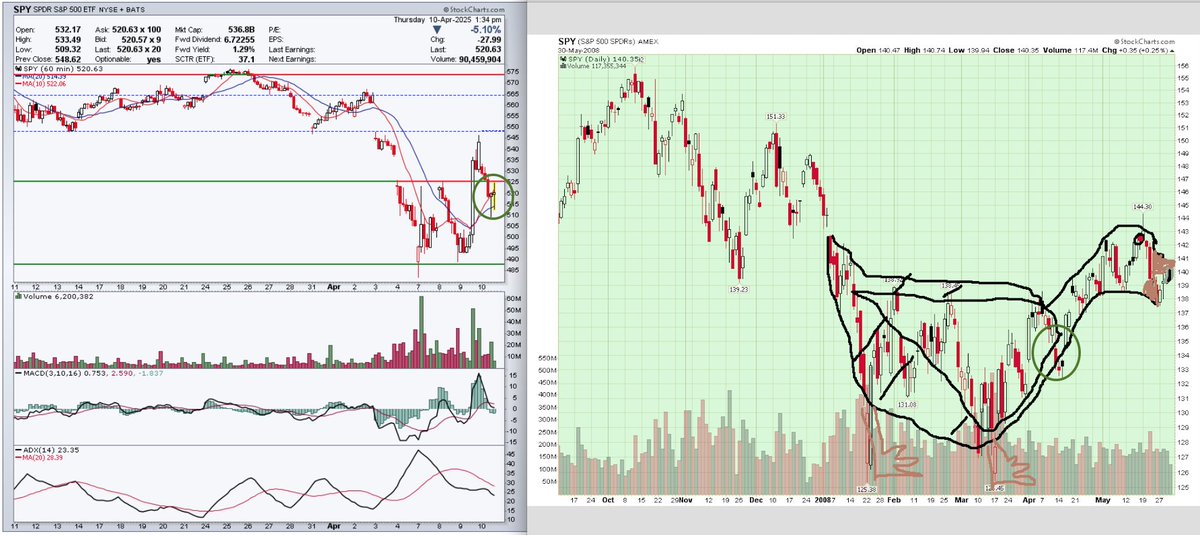Click the 131.08 price annotation
Image resolution: width=1200 pixels, height=535 pixels.
click(x=908, y=403)
